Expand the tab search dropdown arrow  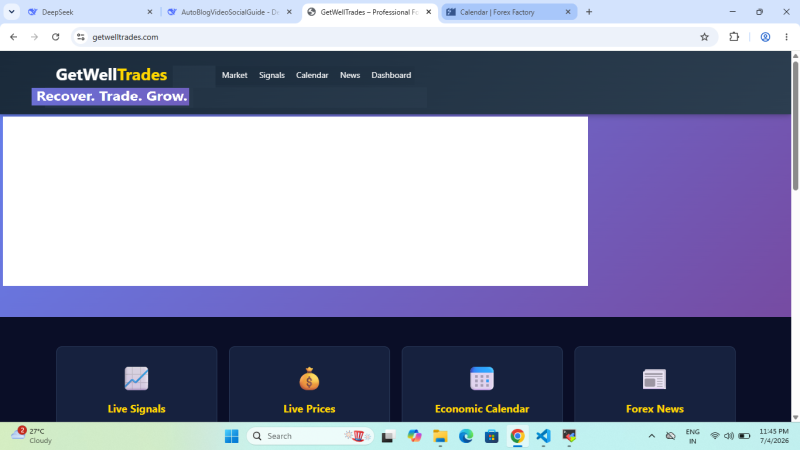click(x=11, y=12)
